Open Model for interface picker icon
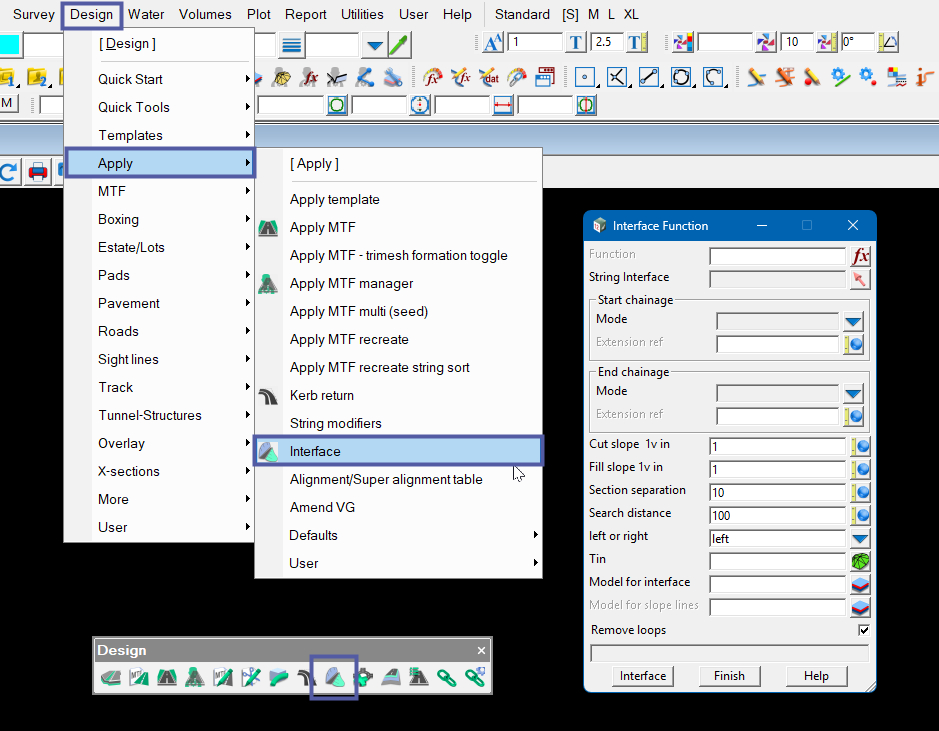Screen dimensions: 939x731 click(x=860, y=584)
